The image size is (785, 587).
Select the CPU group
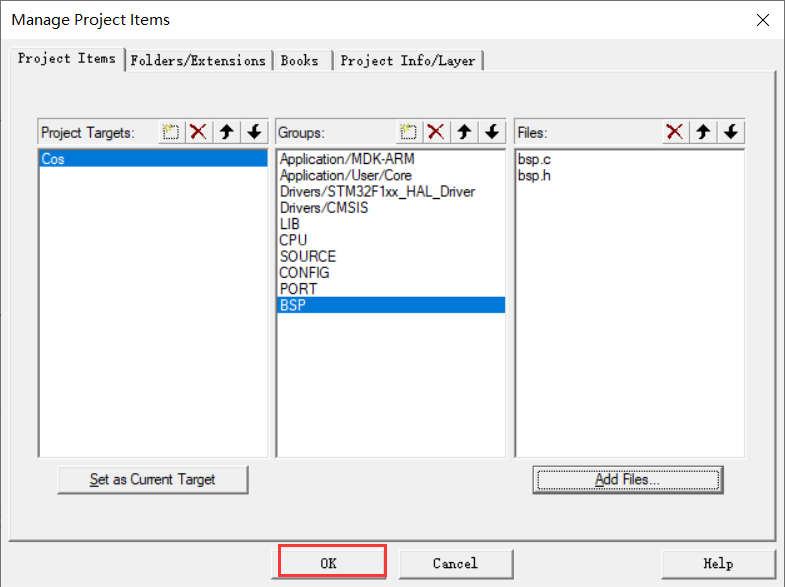[390, 240]
